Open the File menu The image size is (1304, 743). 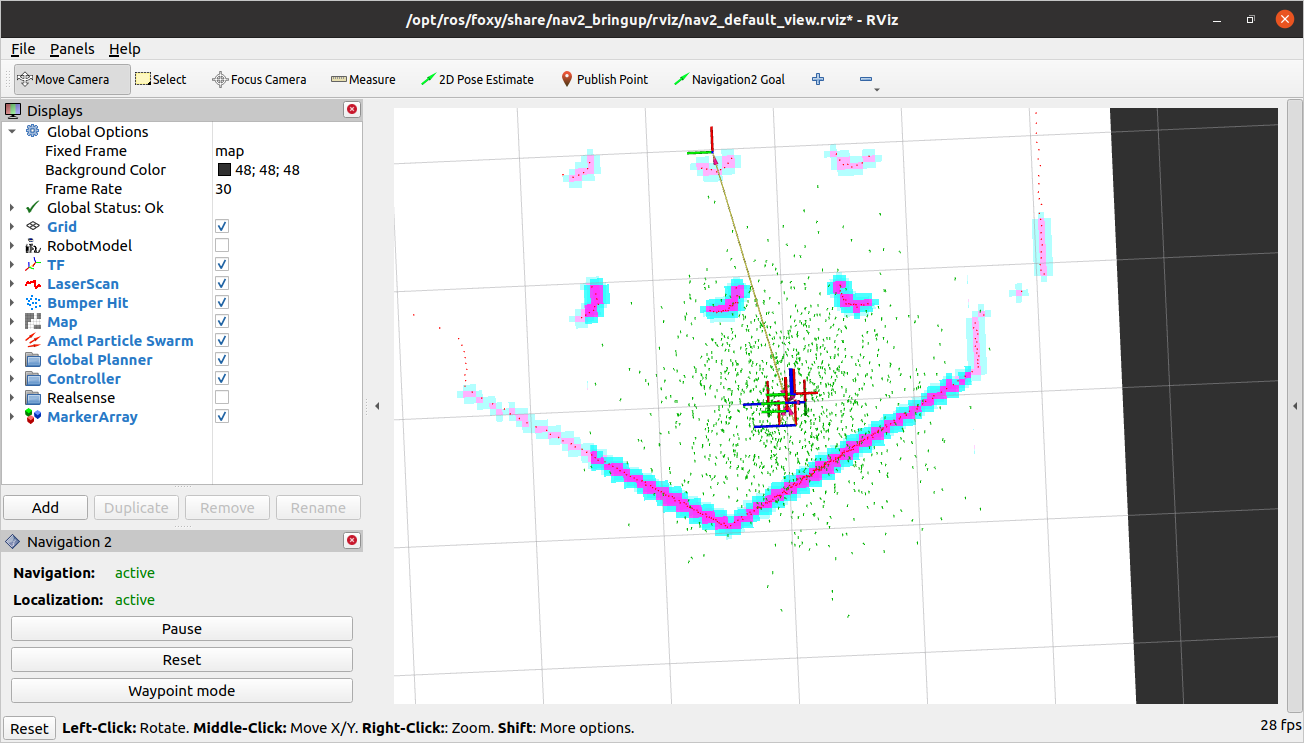23,48
